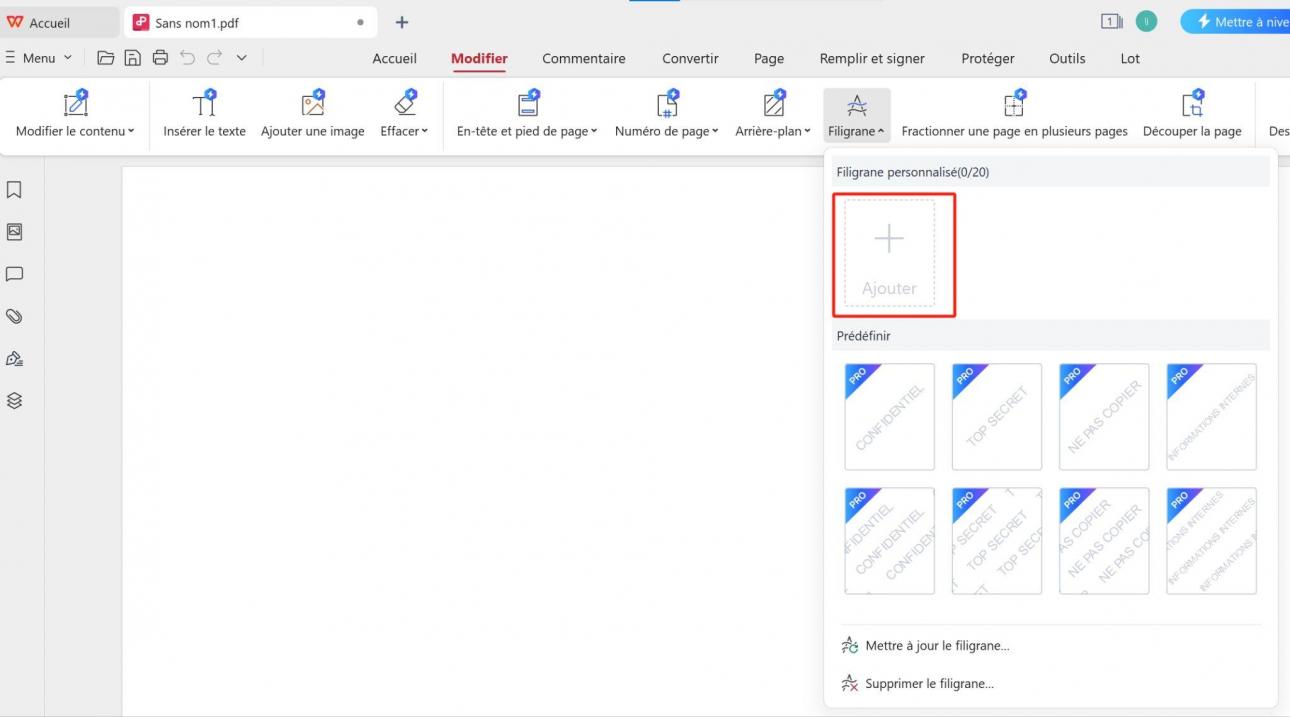Choose tiled INFORMATIONS INTERNES watermark preset
Viewport: 1290px width, 717px height.
[x=1211, y=541]
